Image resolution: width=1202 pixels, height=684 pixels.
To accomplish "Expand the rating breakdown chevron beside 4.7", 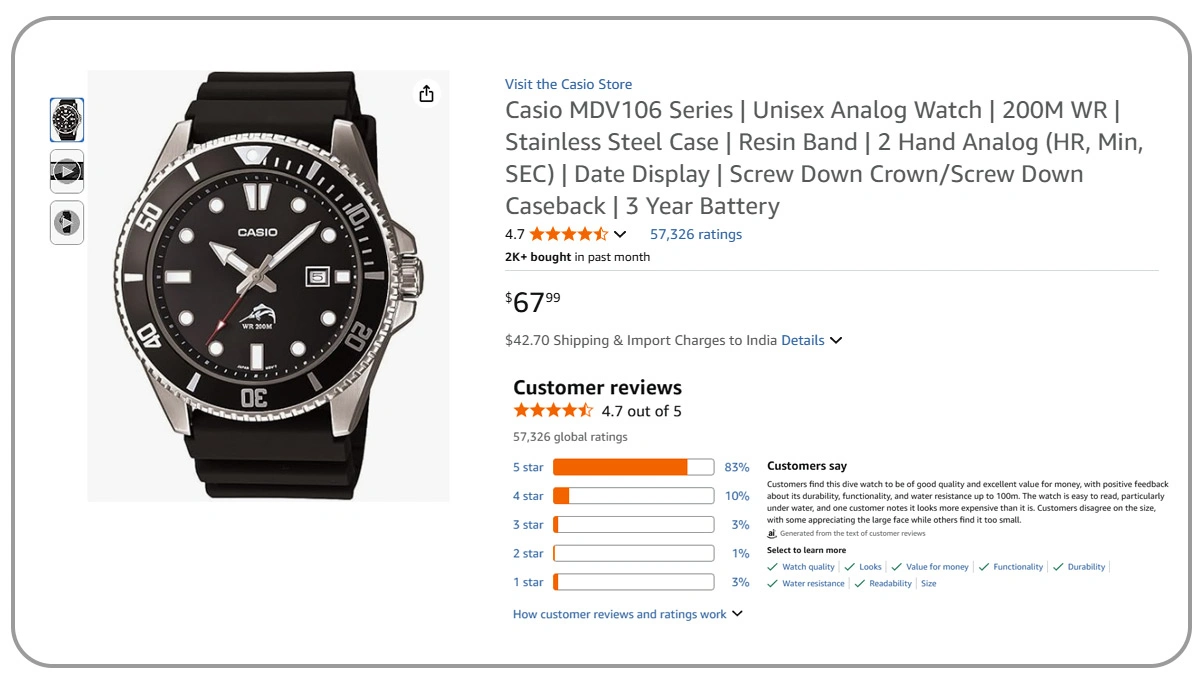I will (x=620, y=234).
